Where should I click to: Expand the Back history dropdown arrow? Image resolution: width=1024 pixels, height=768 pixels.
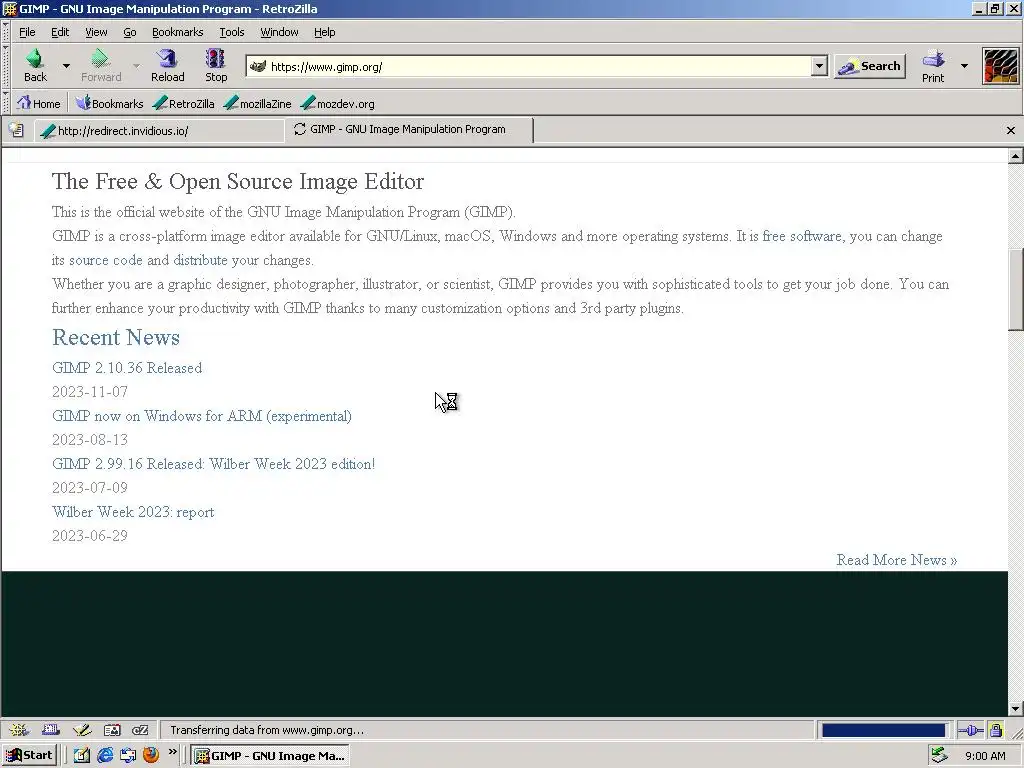pos(66,66)
